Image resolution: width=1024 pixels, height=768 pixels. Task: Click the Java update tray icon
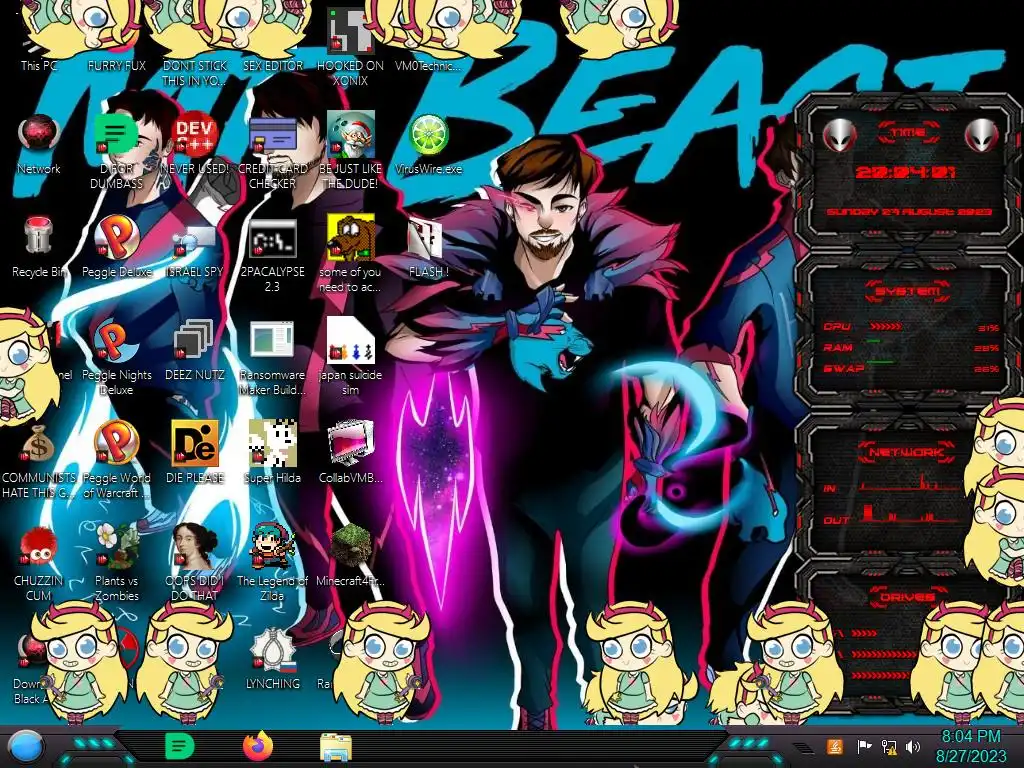[x=835, y=747]
